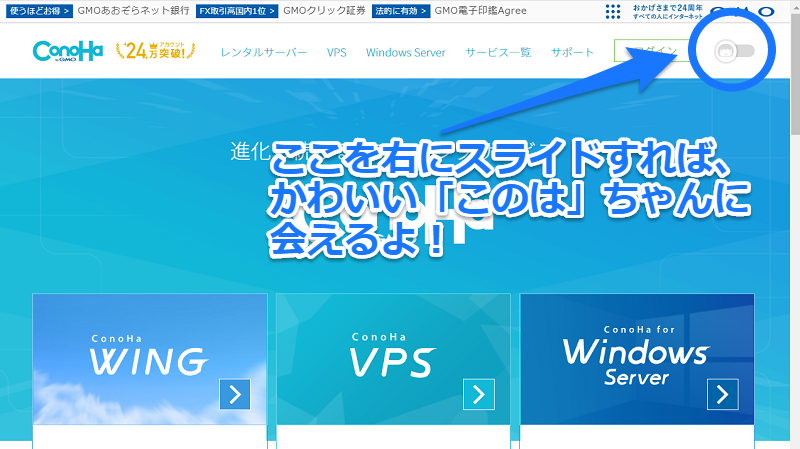This screenshot has height=449, width=800.
Task: Expand the サービス一覧 menu
Action: [x=498, y=52]
